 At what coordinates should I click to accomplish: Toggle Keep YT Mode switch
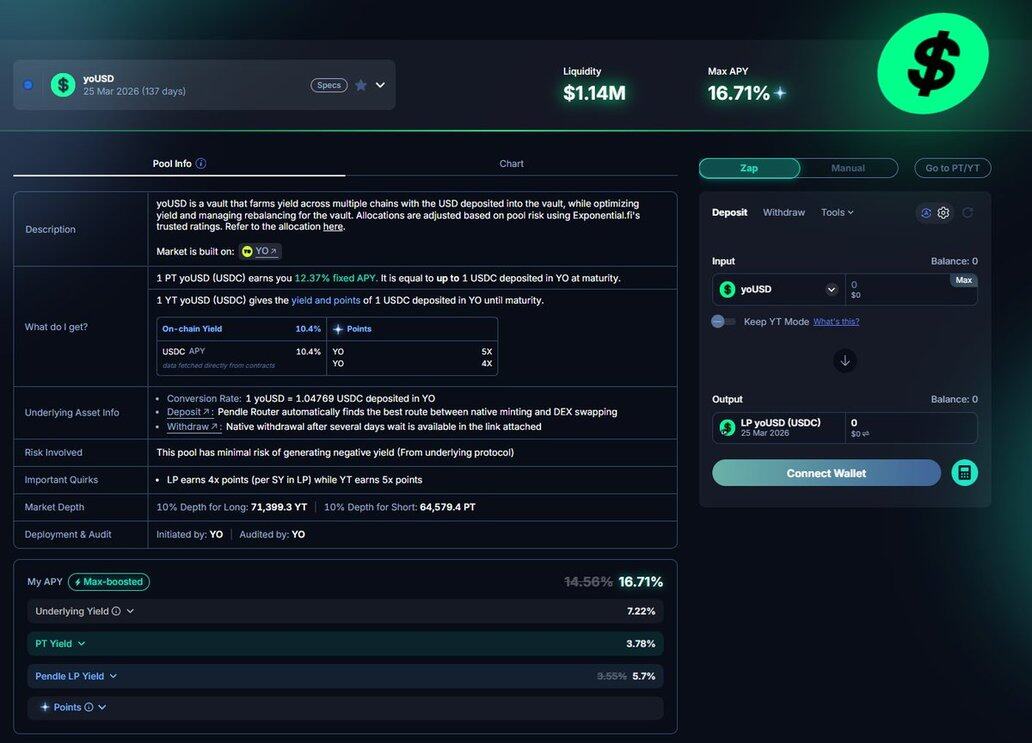click(x=723, y=321)
